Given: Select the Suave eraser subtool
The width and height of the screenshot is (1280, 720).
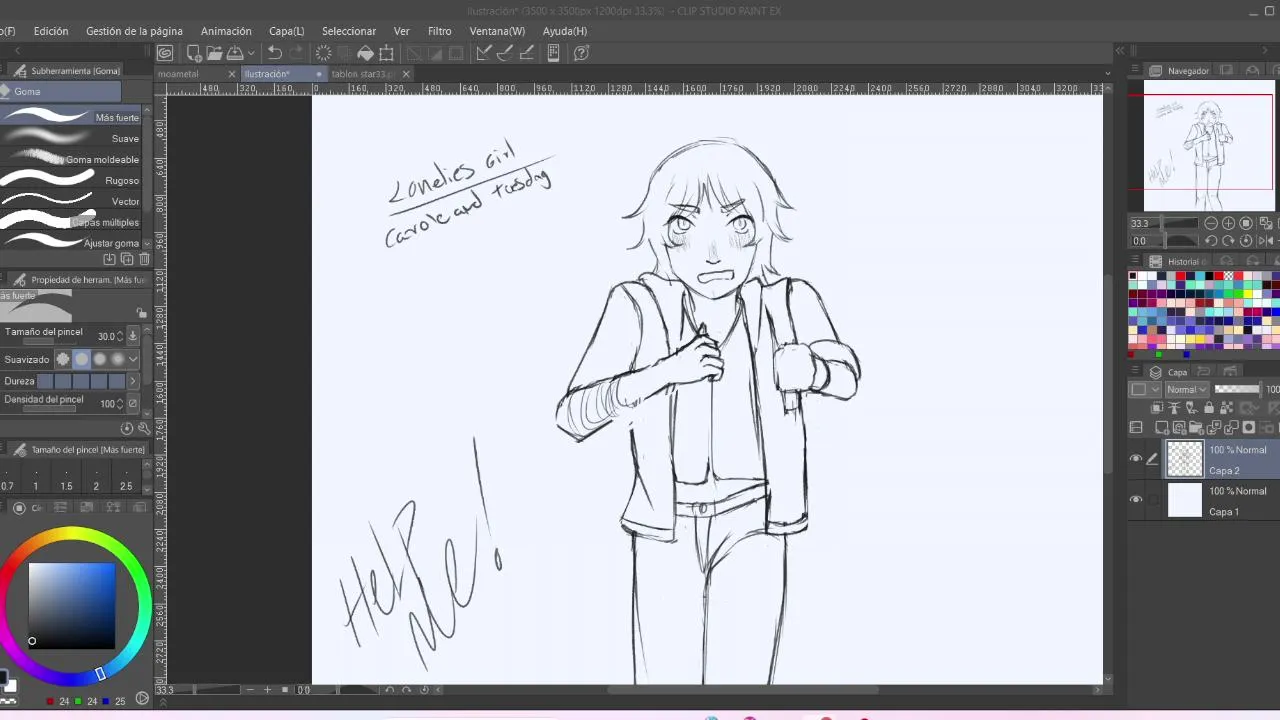Looking at the screenshot, I should tap(71, 138).
